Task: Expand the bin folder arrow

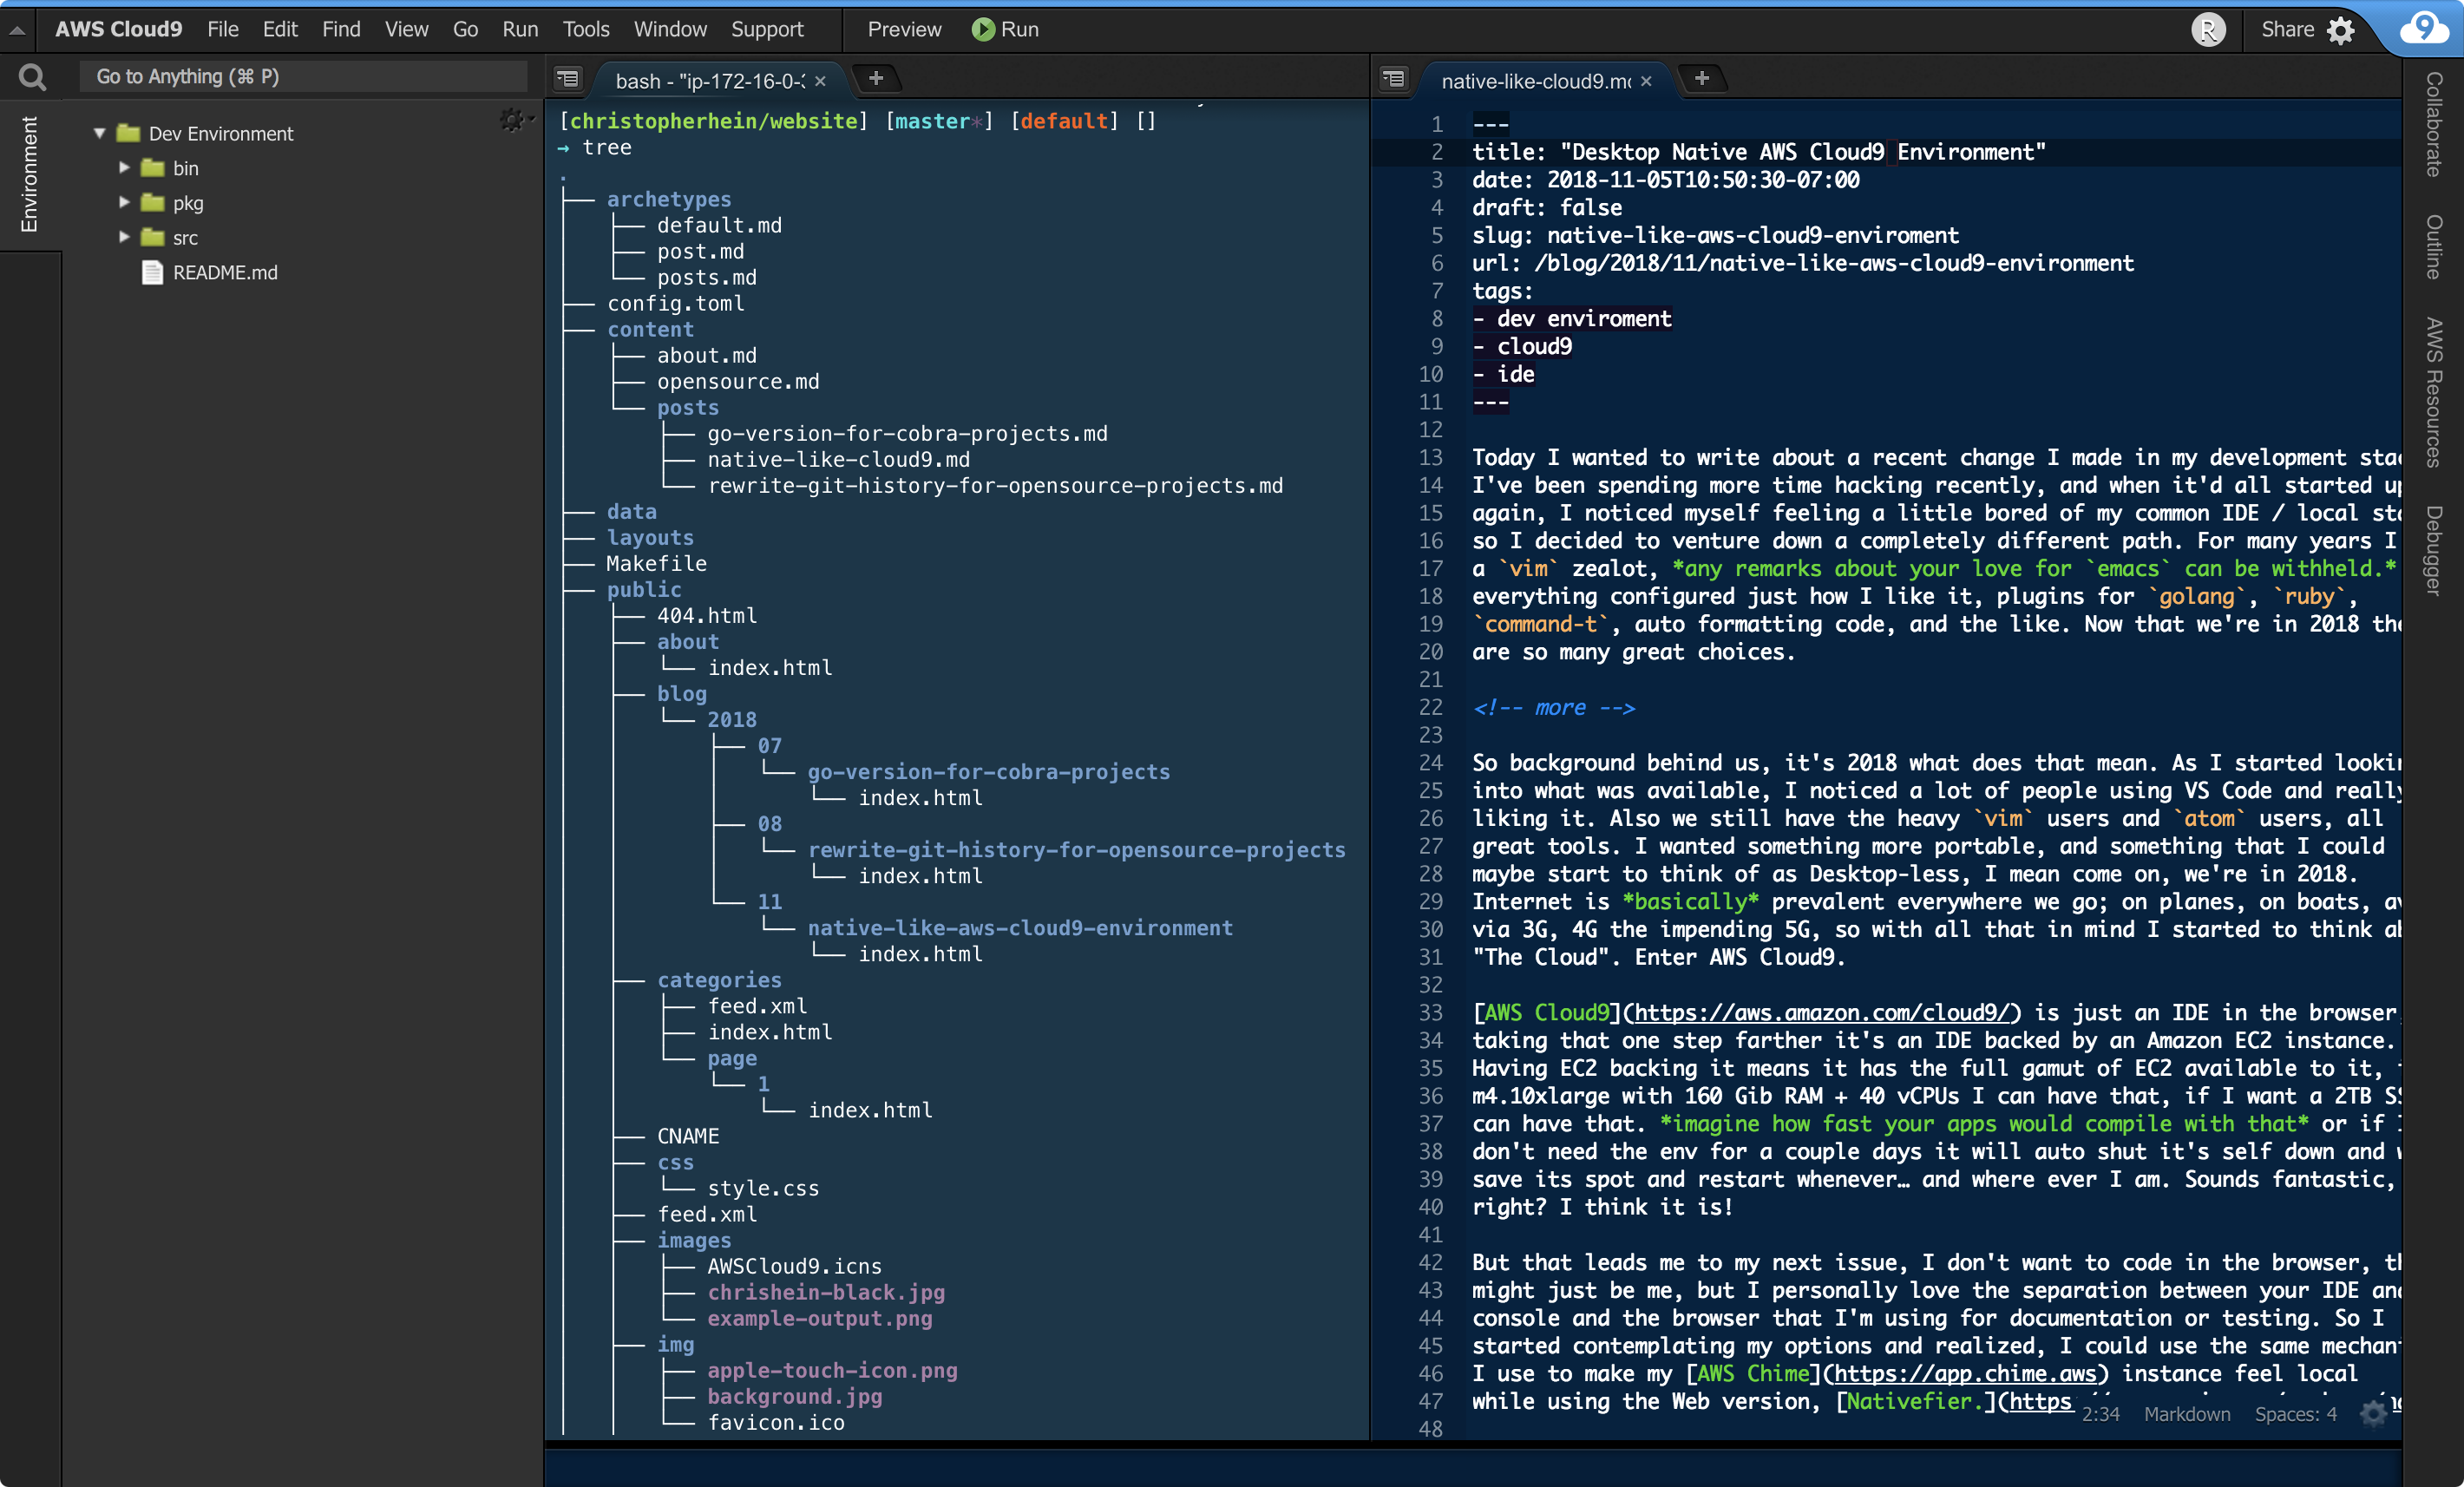Action: pos(124,168)
